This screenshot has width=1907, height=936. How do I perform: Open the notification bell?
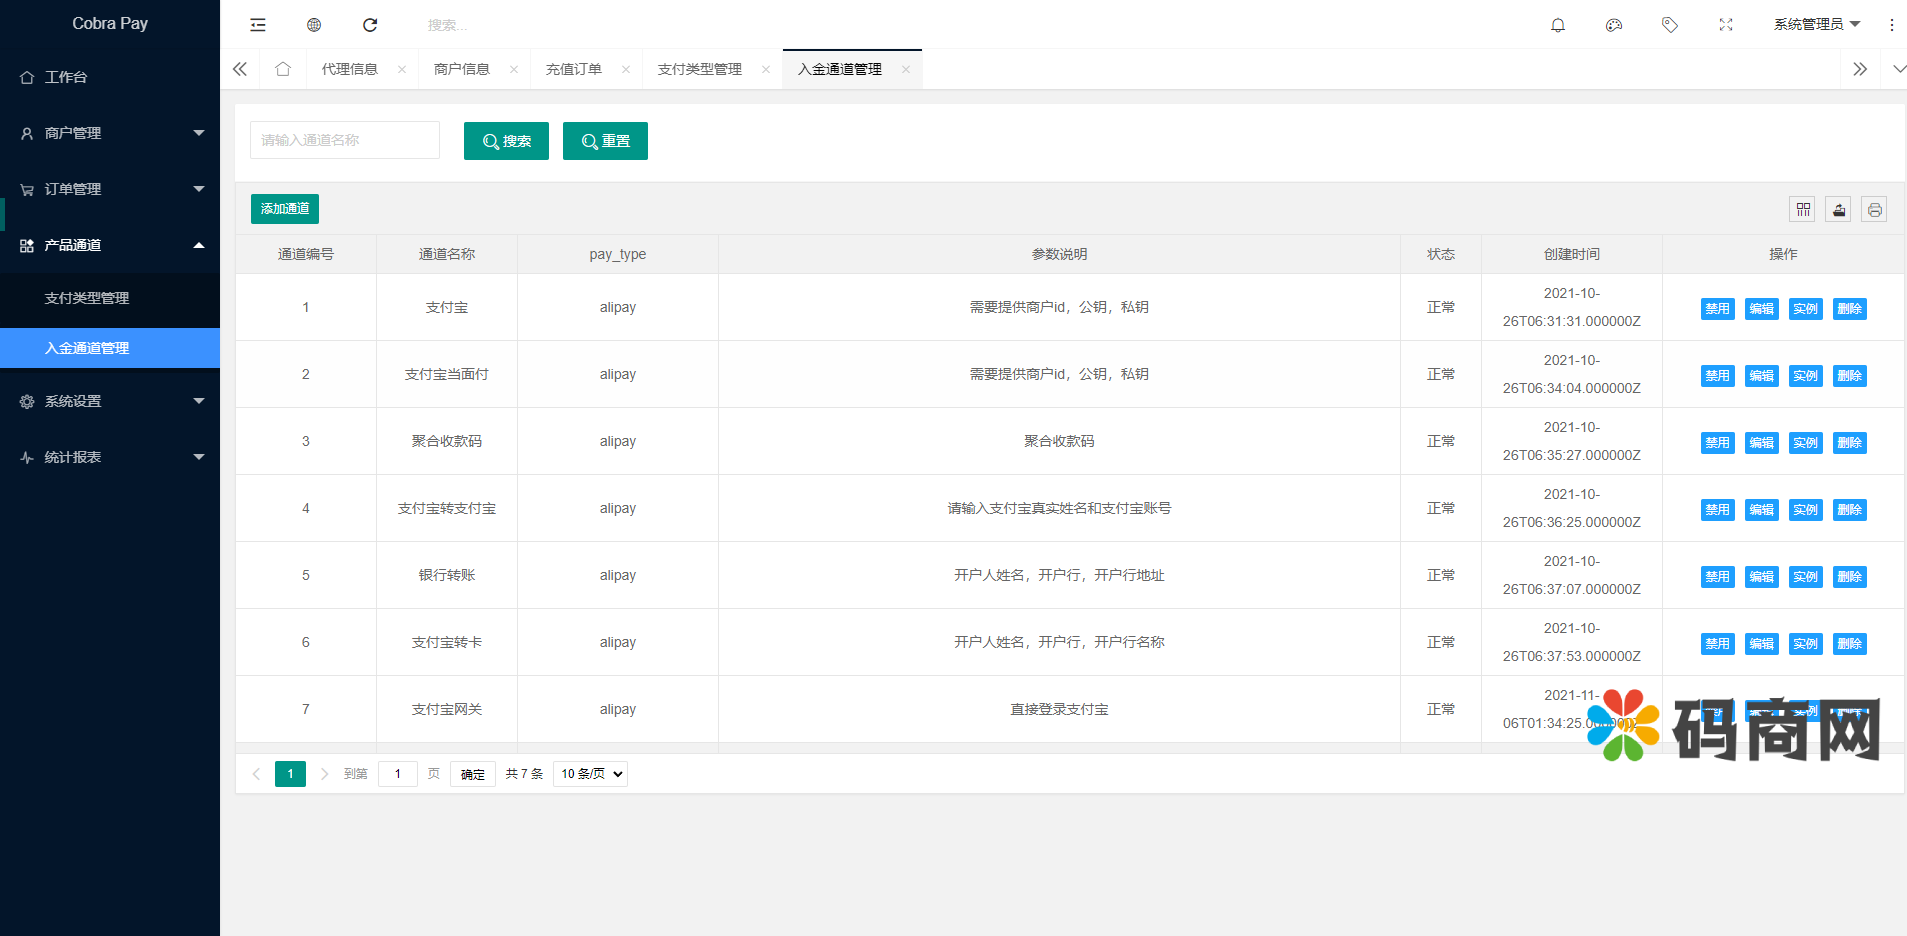(1558, 25)
